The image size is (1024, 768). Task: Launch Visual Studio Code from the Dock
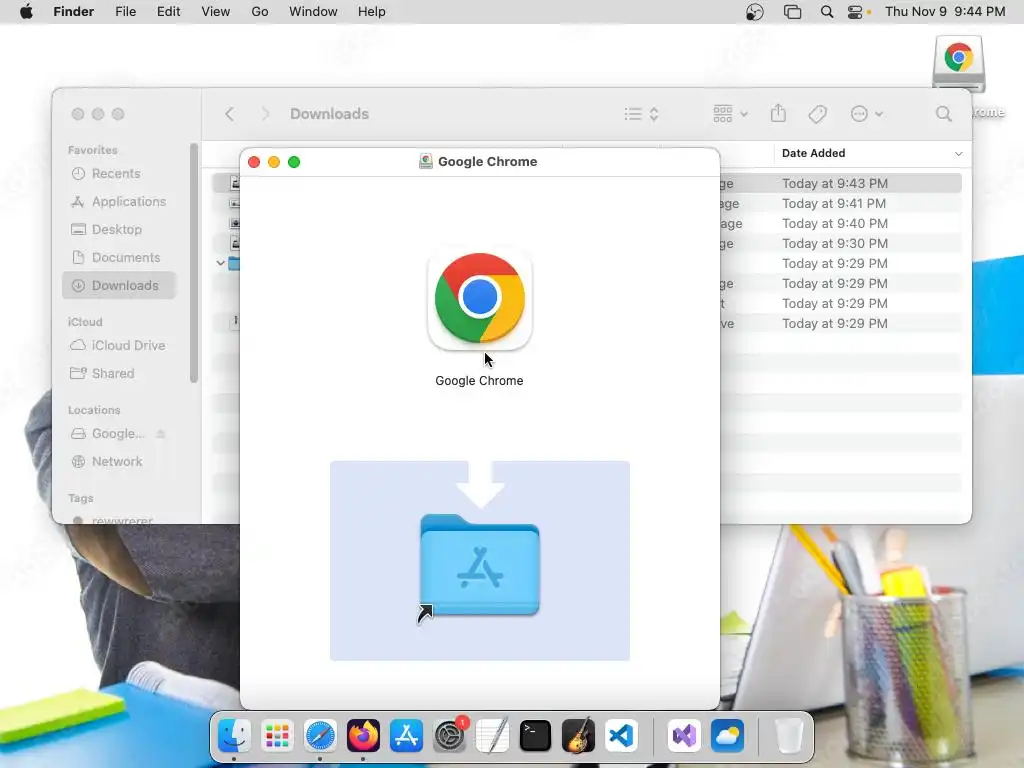(x=621, y=736)
